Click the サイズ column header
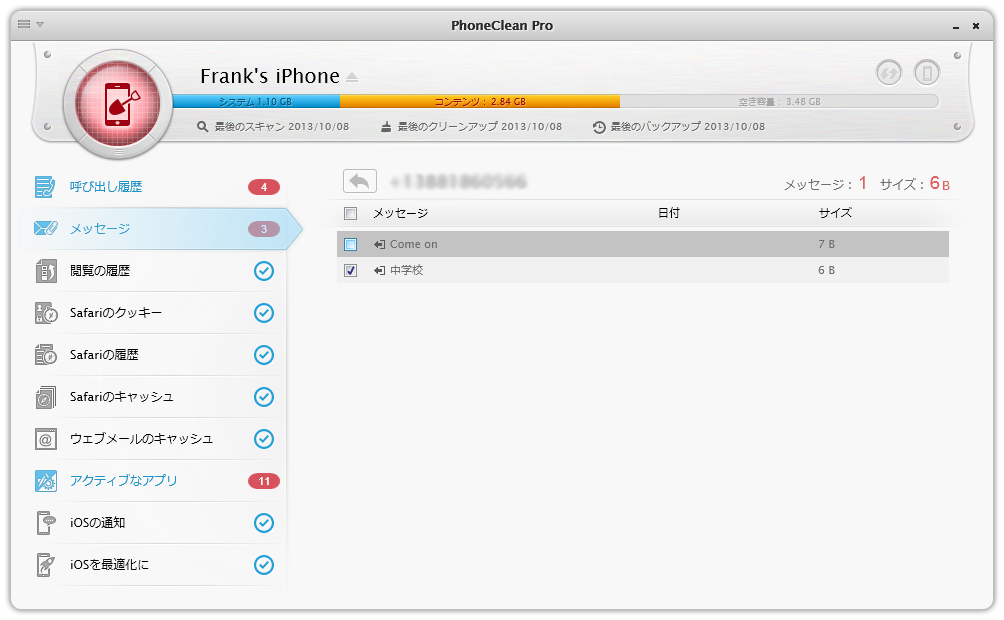The width and height of the screenshot is (1004, 620). click(x=836, y=213)
